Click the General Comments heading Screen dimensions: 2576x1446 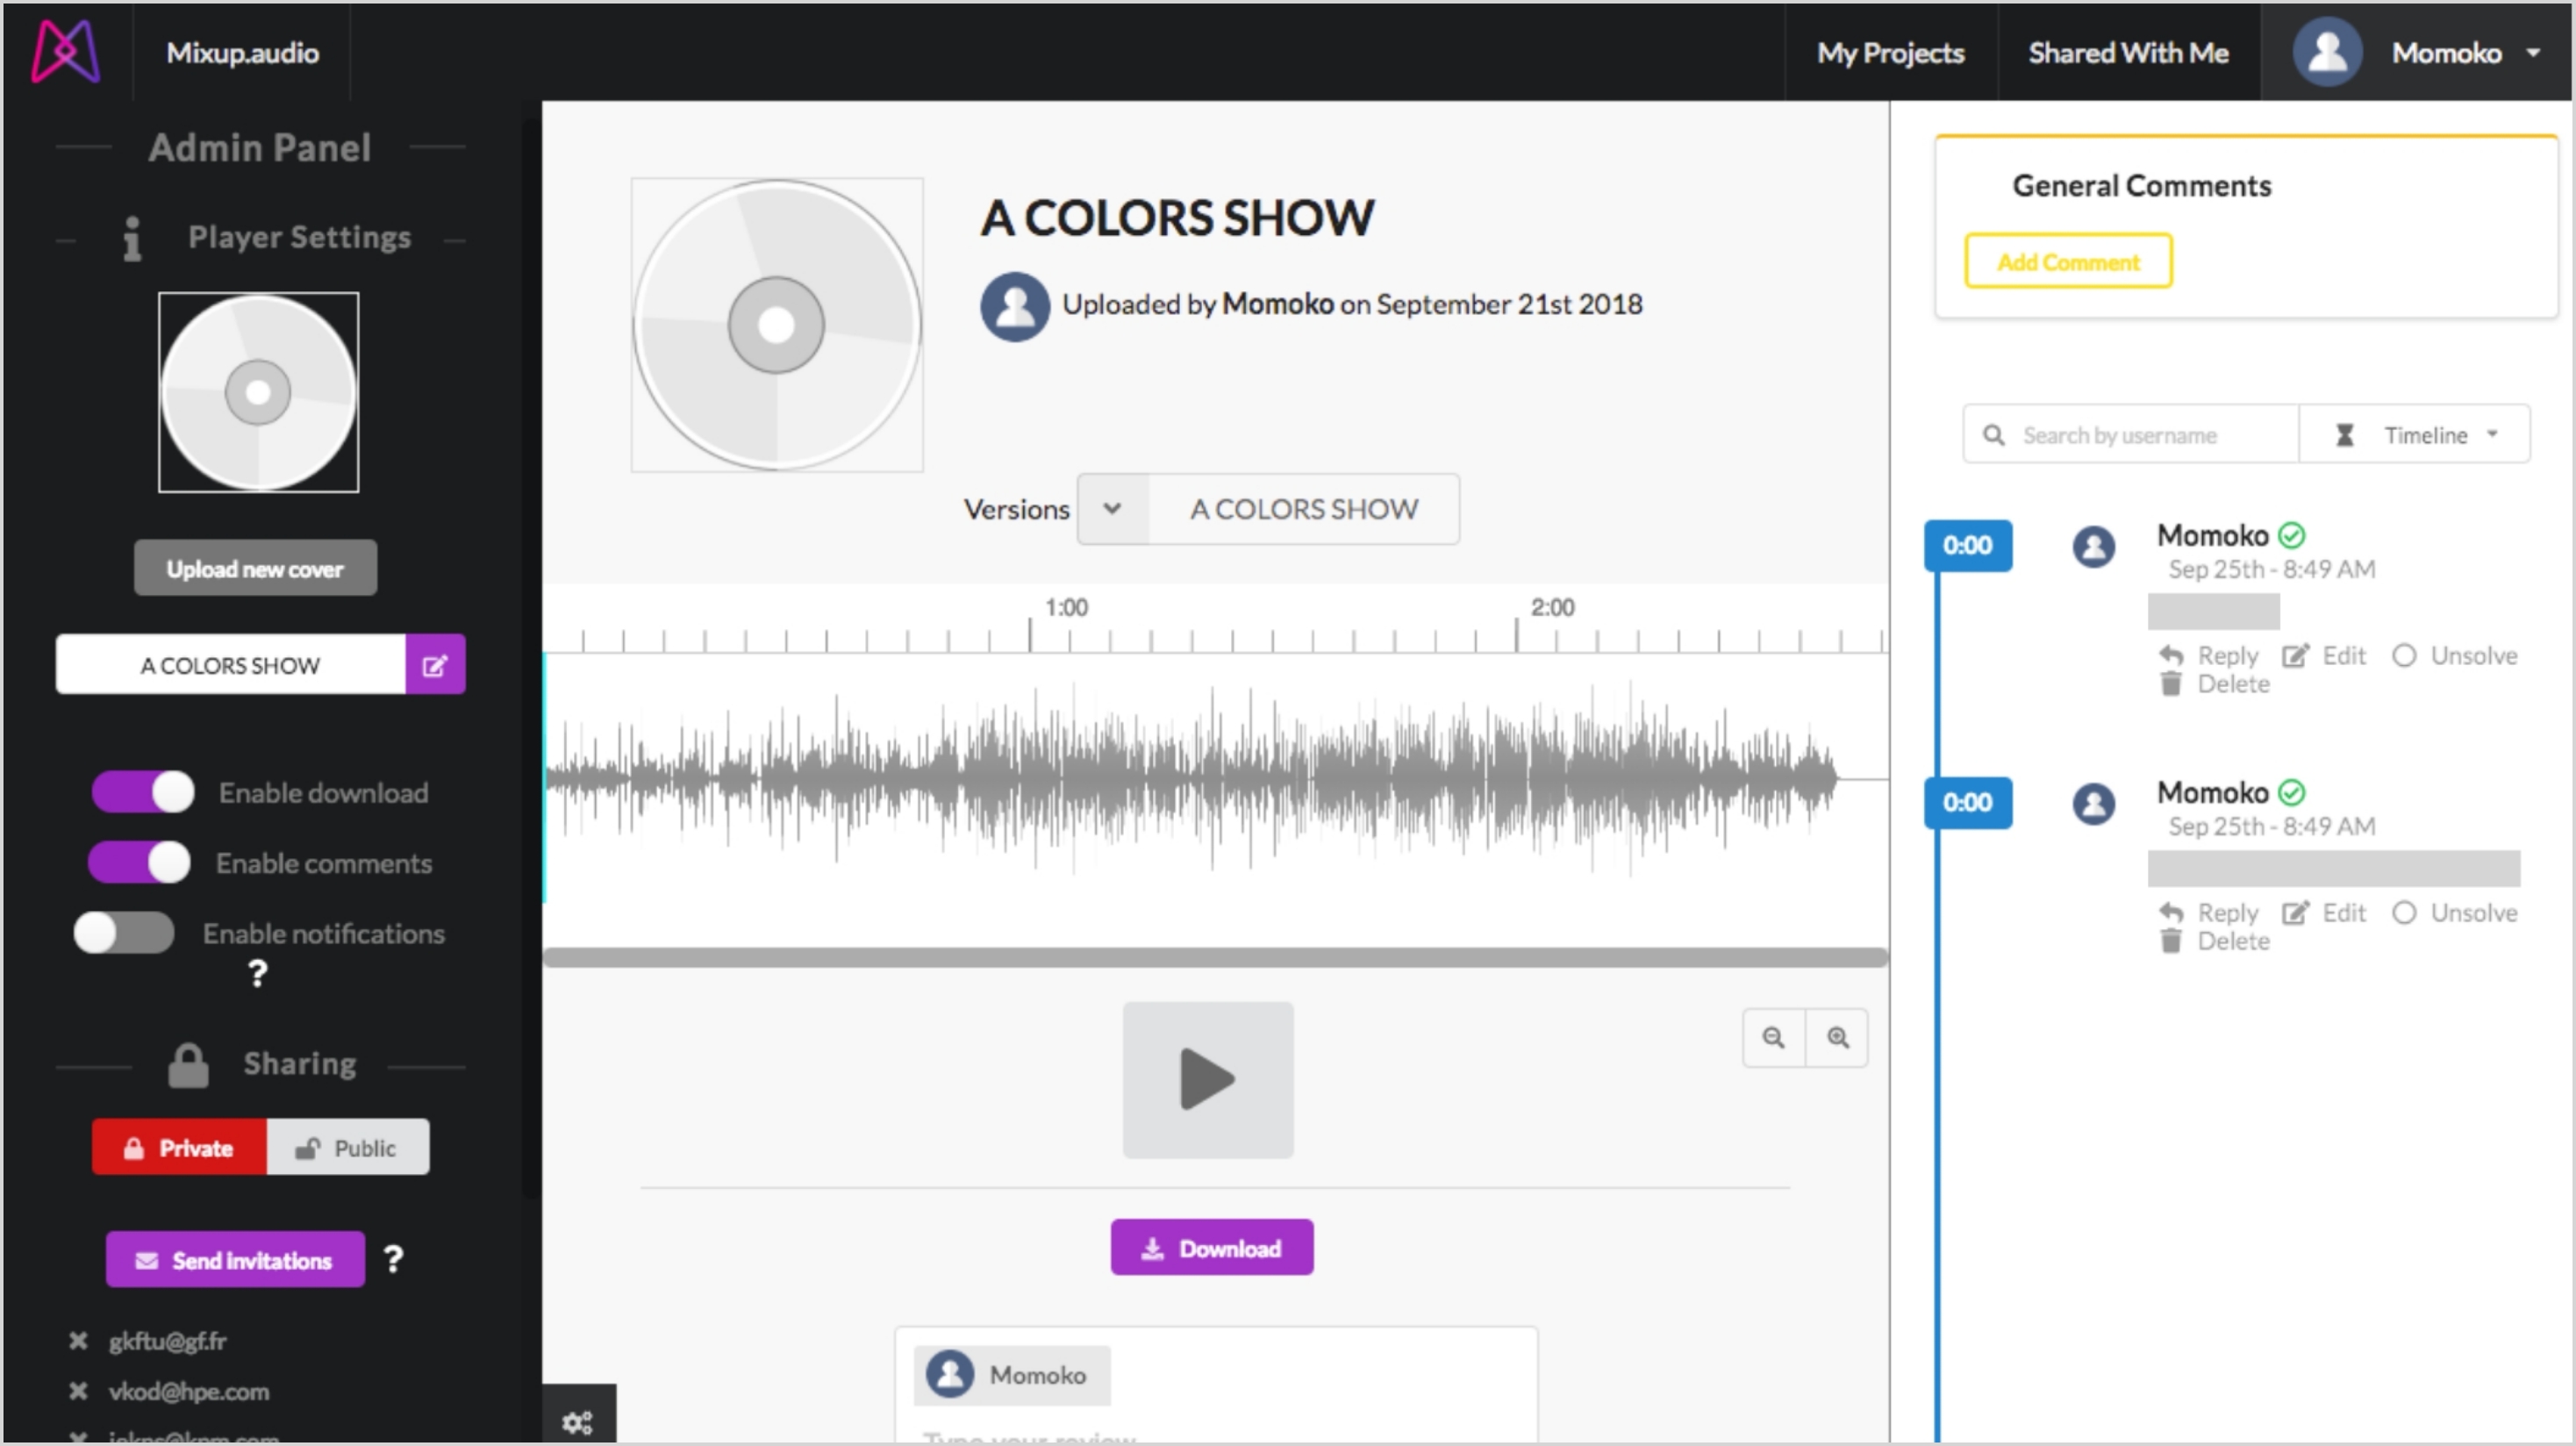coord(2141,185)
